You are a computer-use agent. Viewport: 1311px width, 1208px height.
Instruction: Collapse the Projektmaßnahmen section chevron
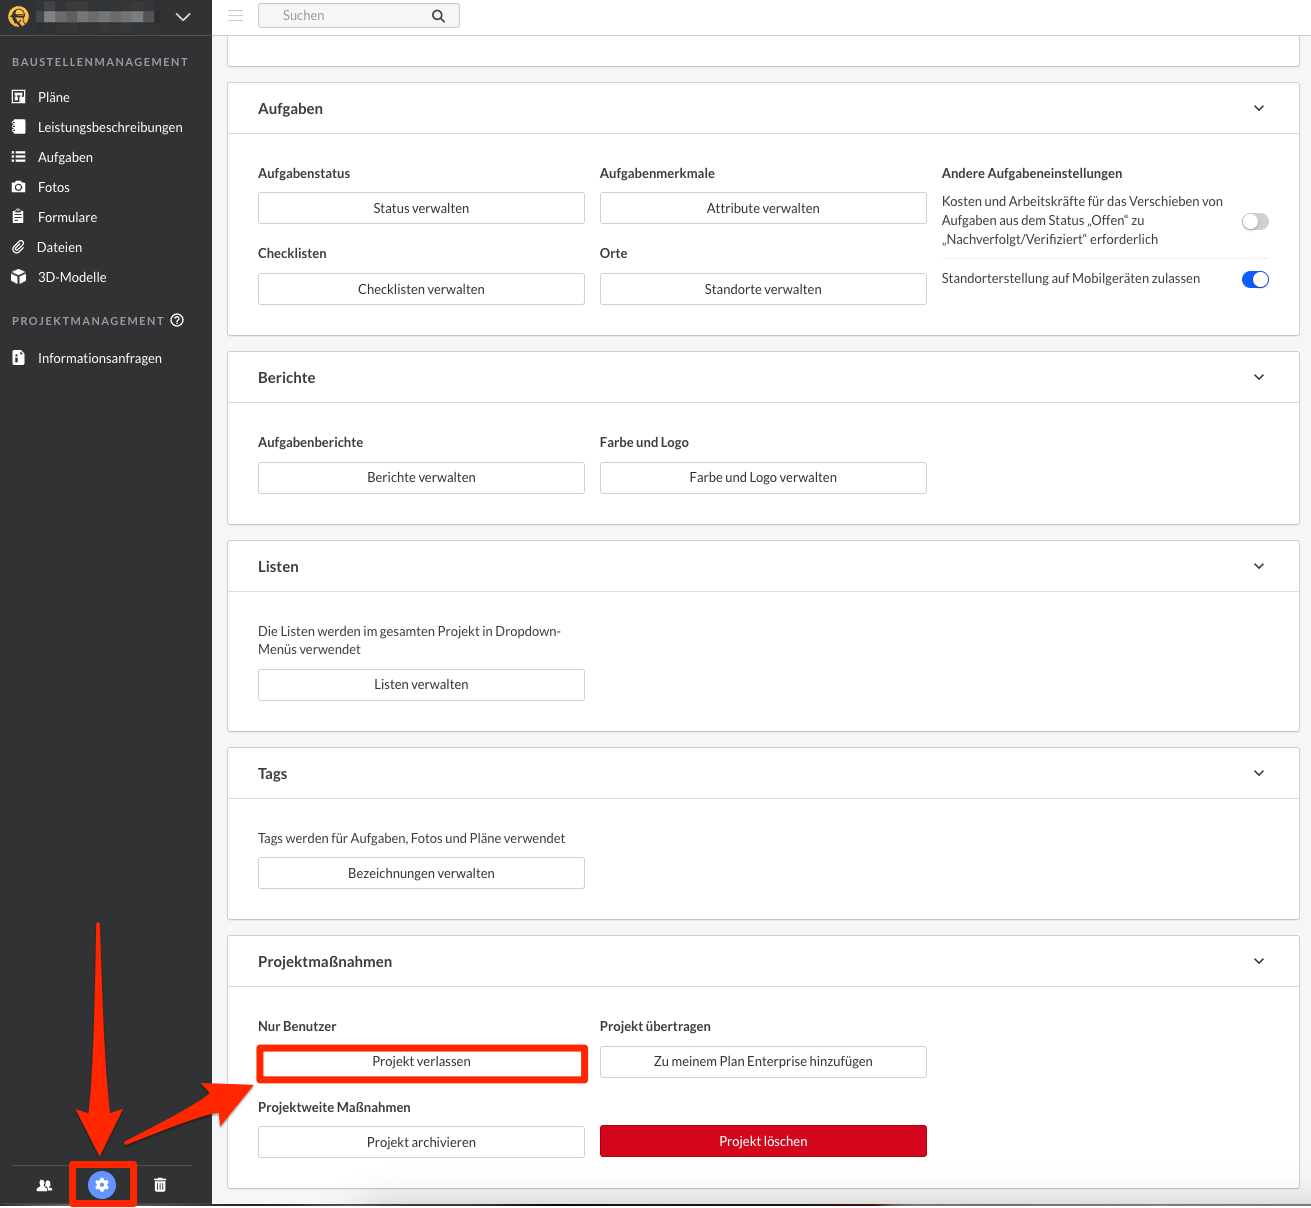[x=1259, y=961]
